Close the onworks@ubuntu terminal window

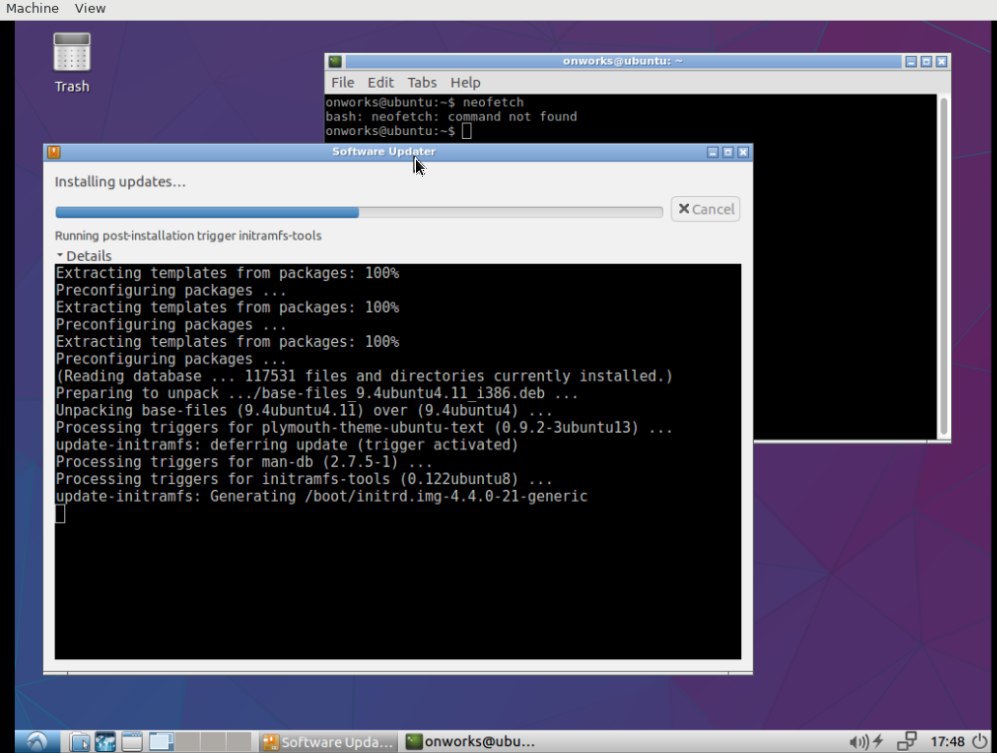[x=941, y=61]
